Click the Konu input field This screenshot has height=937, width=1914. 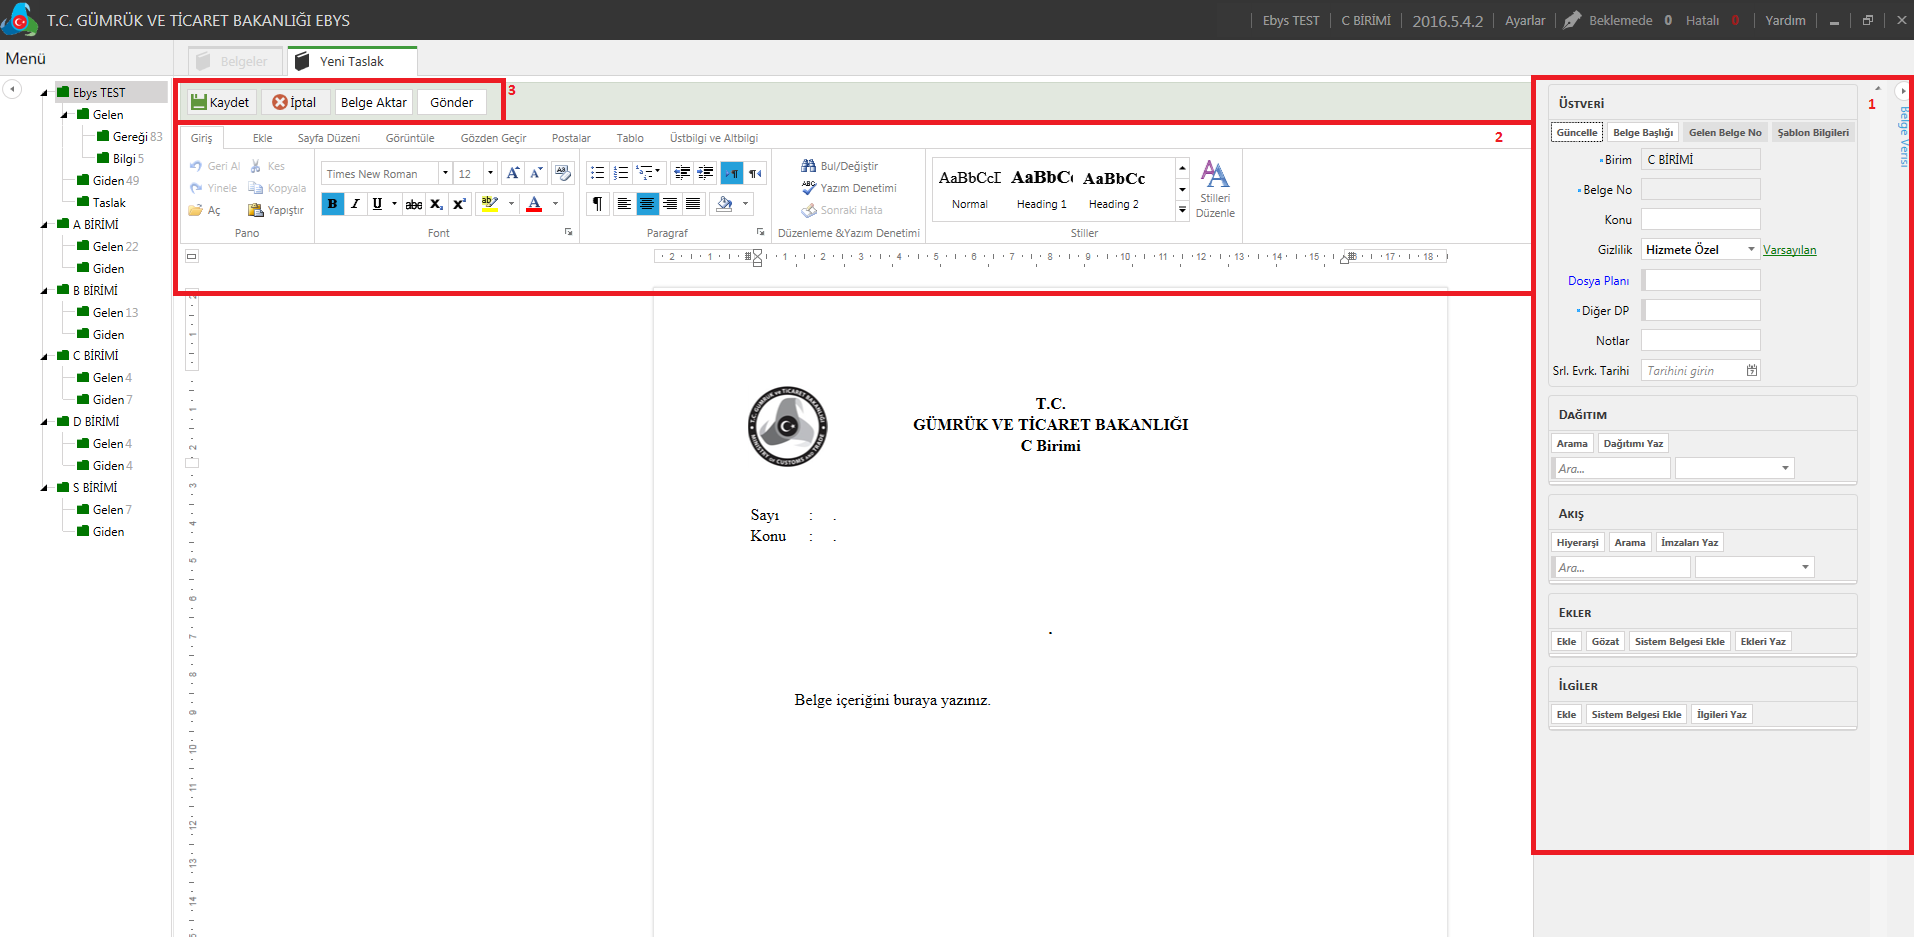(x=1700, y=219)
